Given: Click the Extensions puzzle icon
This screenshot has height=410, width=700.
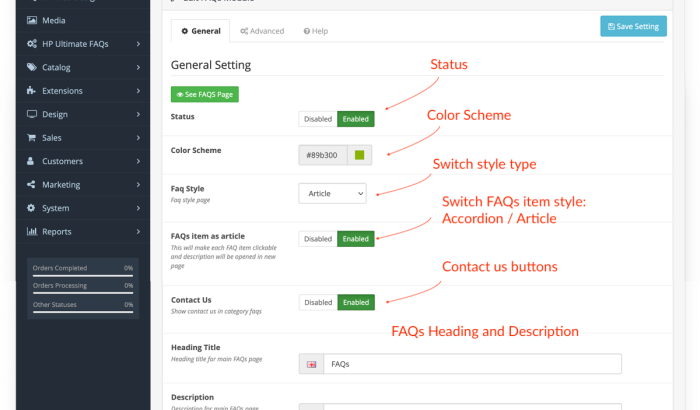Looking at the screenshot, I should pos(31,91).
